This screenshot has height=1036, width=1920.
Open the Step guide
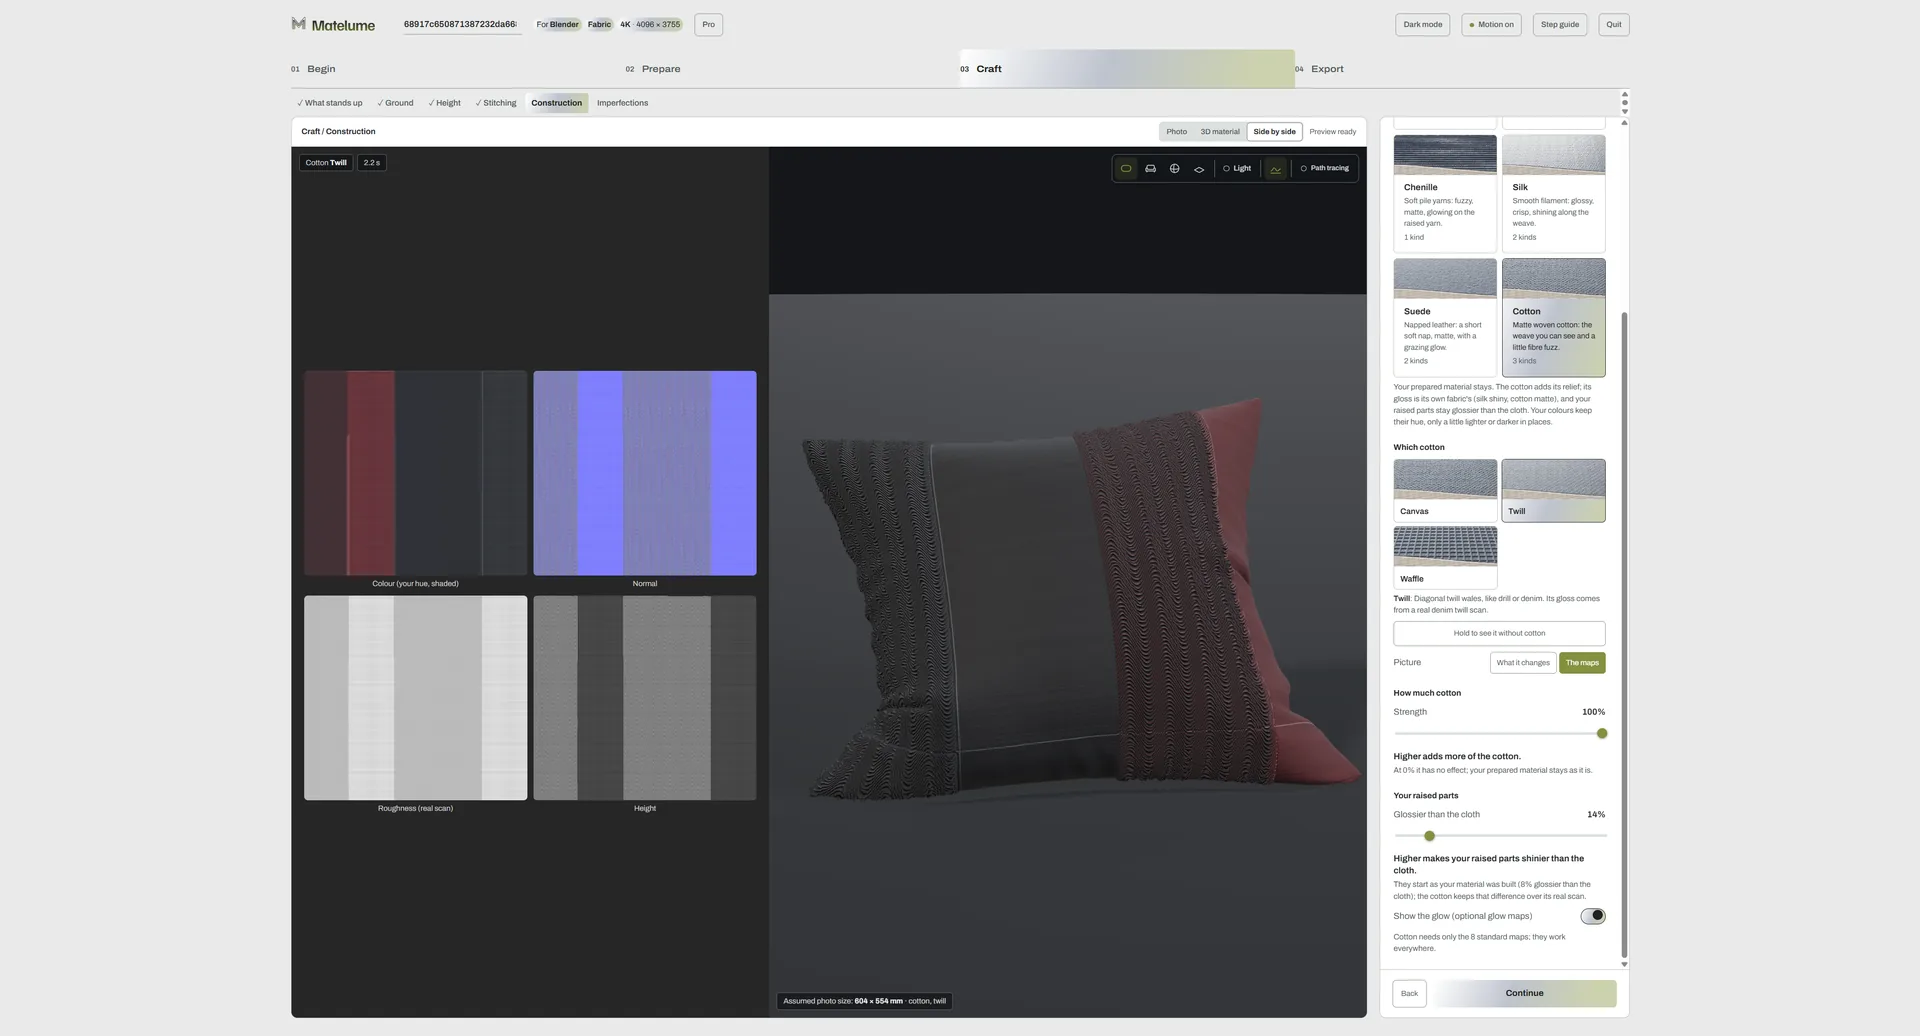tap(1560, 25)
